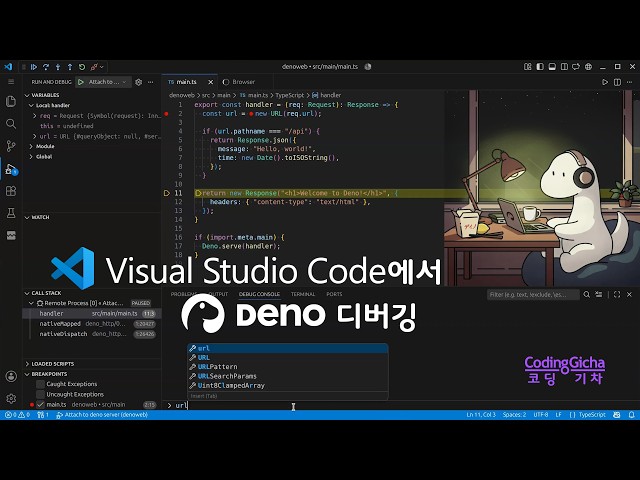Open the Source Control view
This screenshot has width=640, height=480.
coord(11,146)
